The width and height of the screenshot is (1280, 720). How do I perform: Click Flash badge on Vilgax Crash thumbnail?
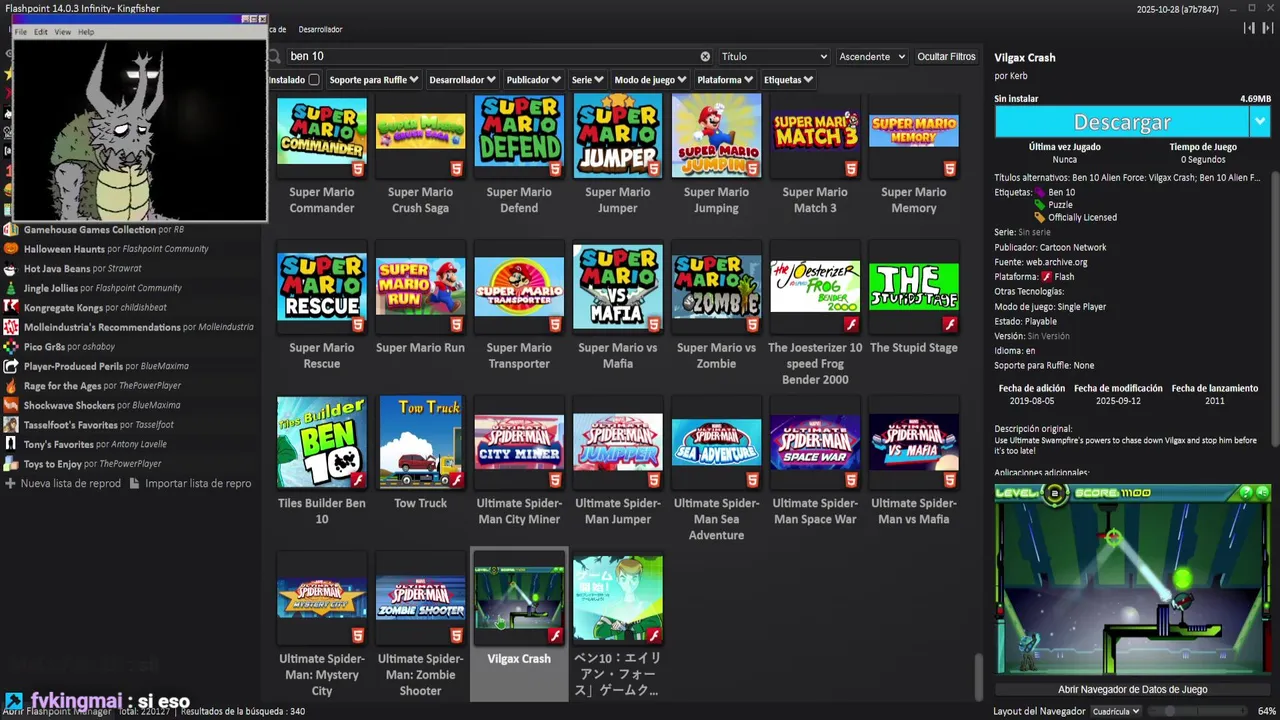[555, 635]
